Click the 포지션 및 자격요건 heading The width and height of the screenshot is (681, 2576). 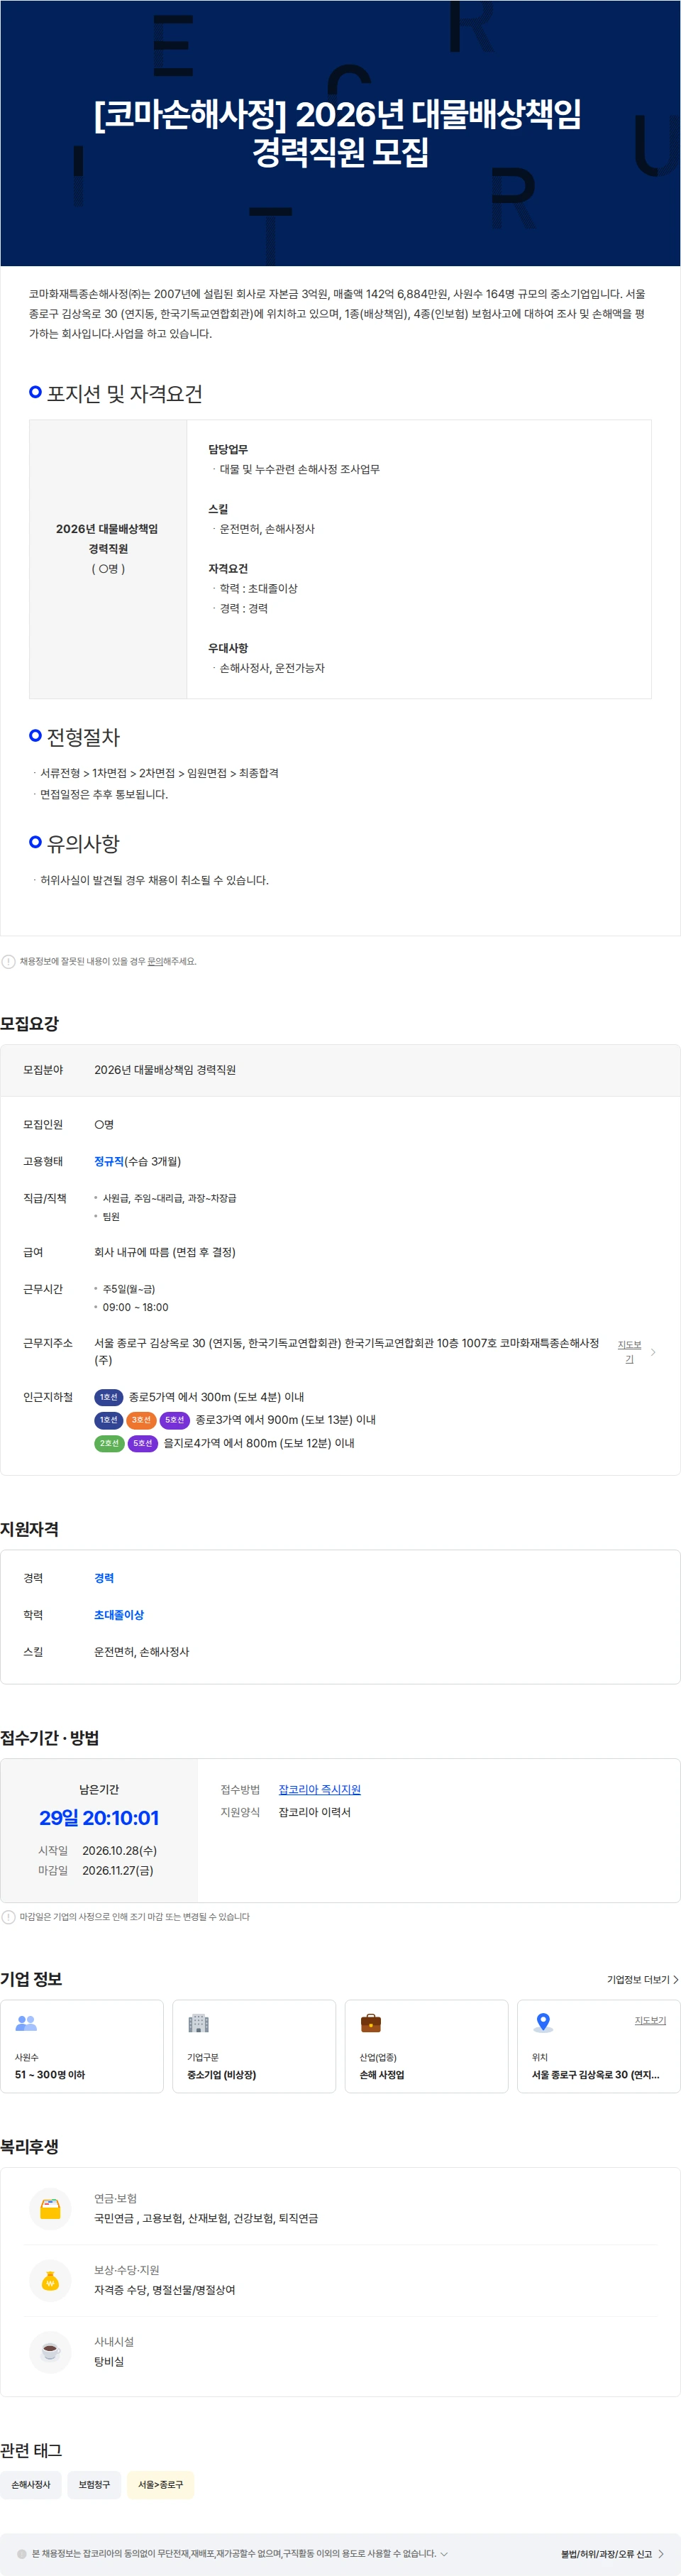(124, 394)
